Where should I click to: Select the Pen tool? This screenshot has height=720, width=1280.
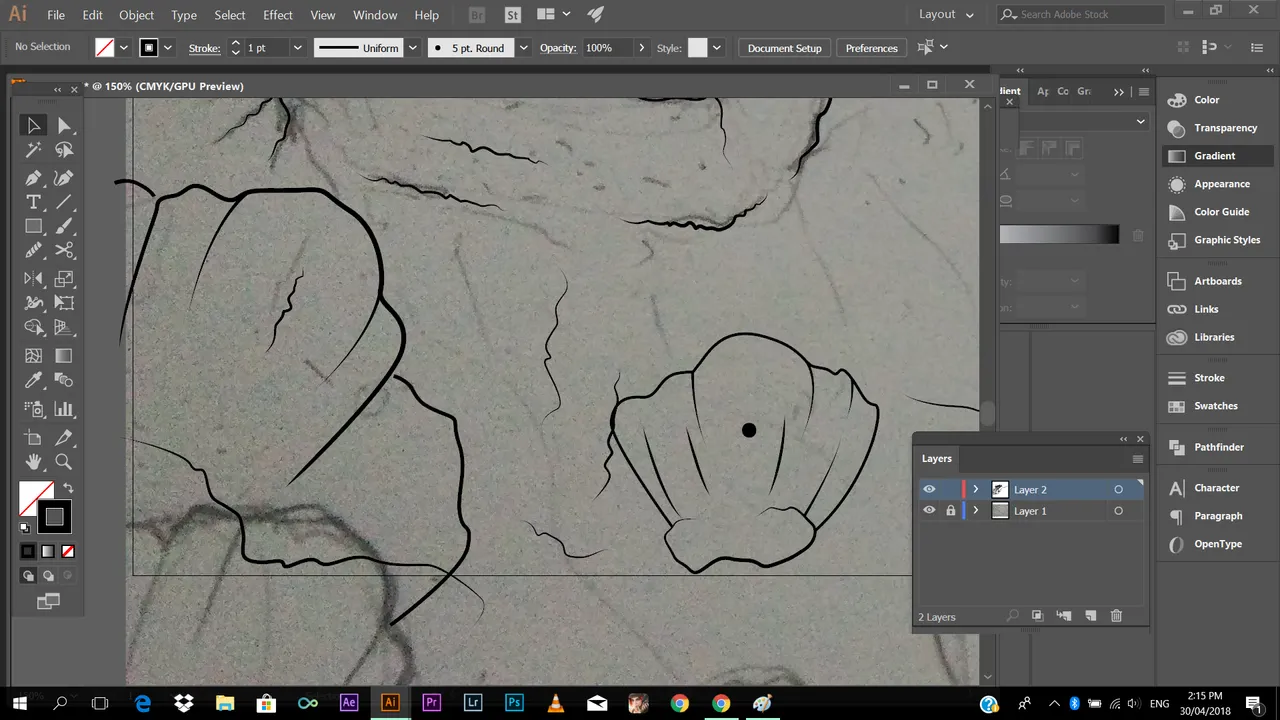33,178
